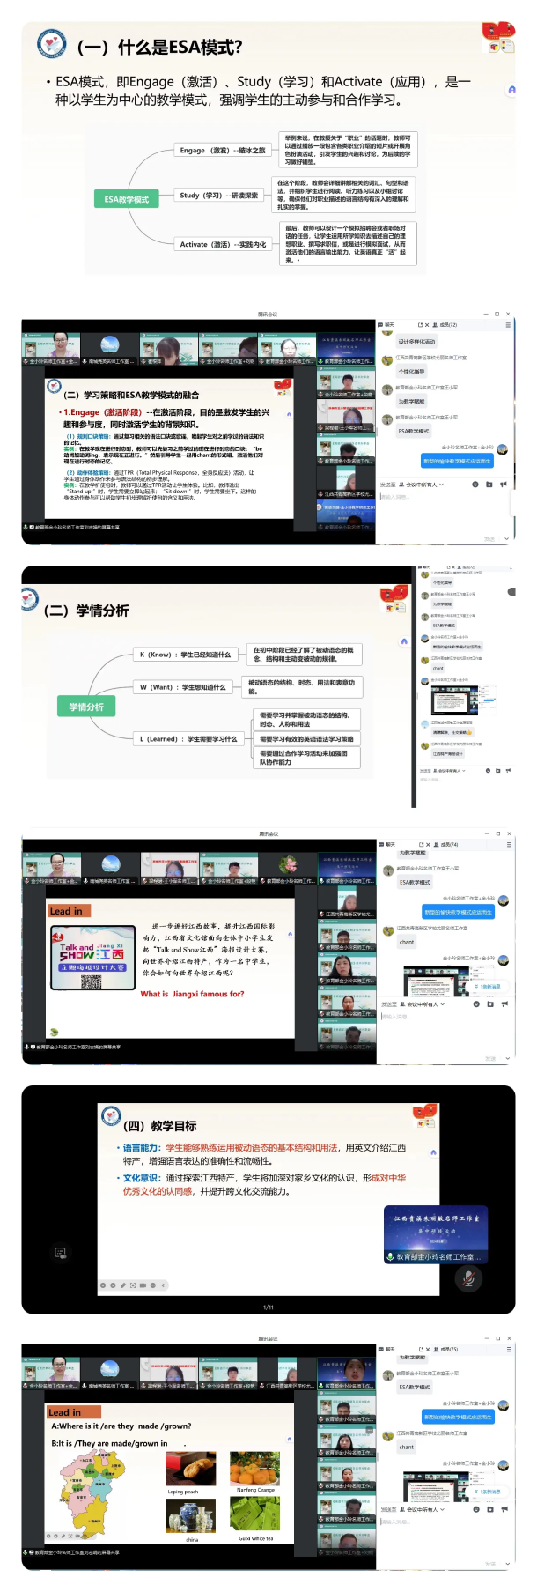Click the 'K（Know）' mind map node

click(x=186, y=654)
